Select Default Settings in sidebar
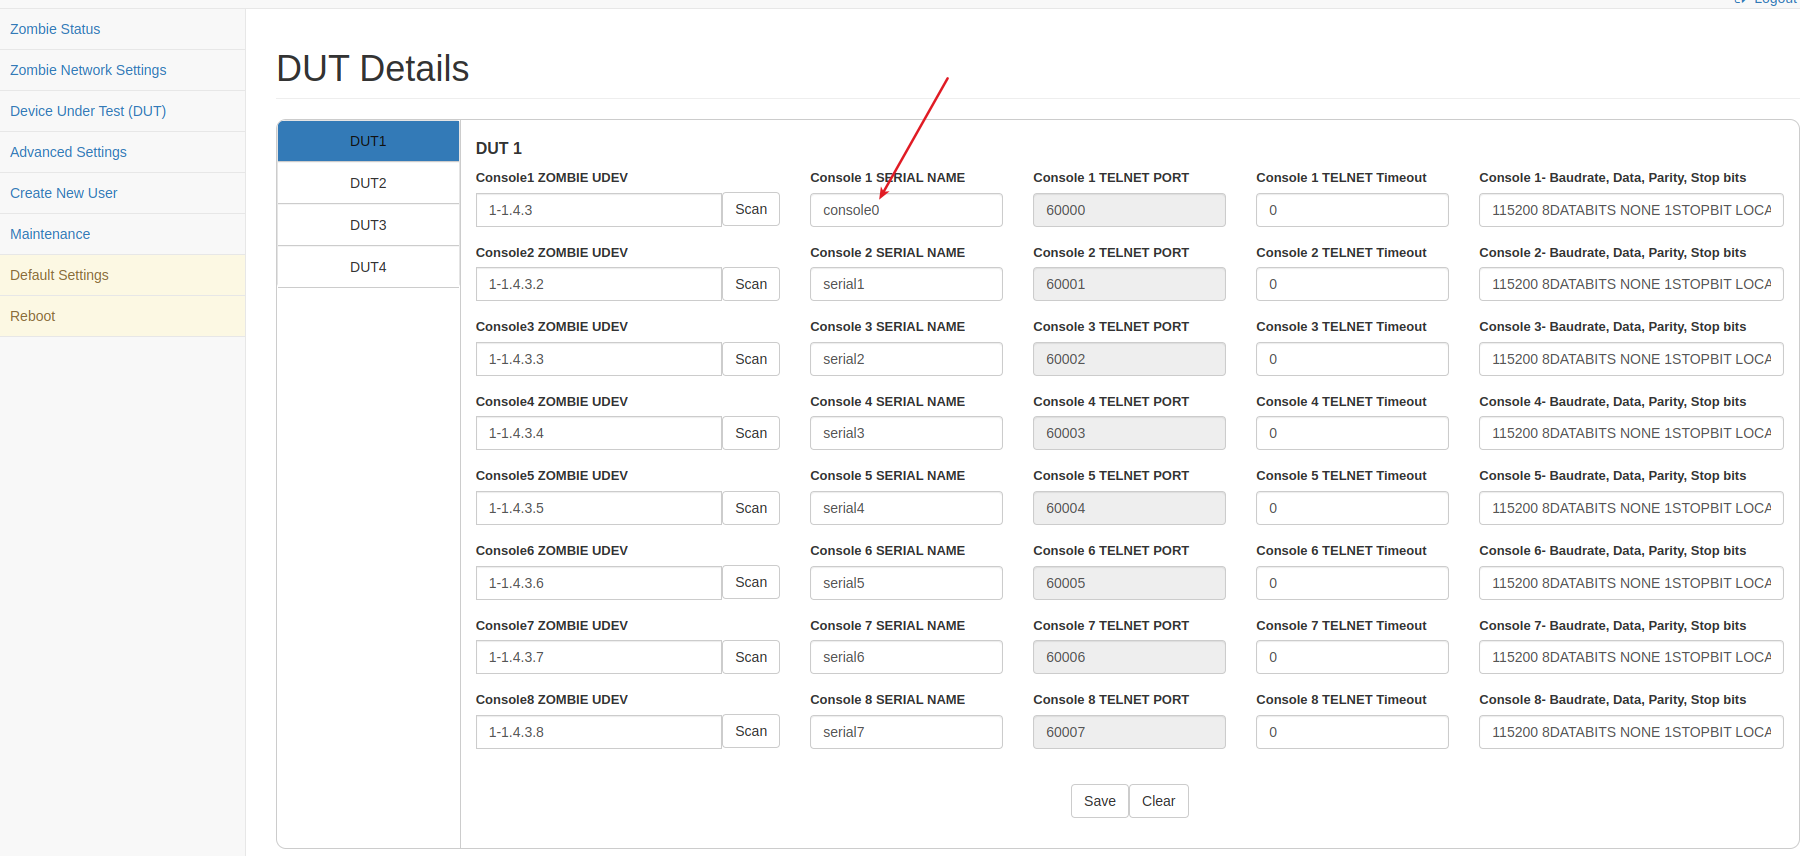The height and width of the screenshot is (856, 1800). (x=59, y=275)
